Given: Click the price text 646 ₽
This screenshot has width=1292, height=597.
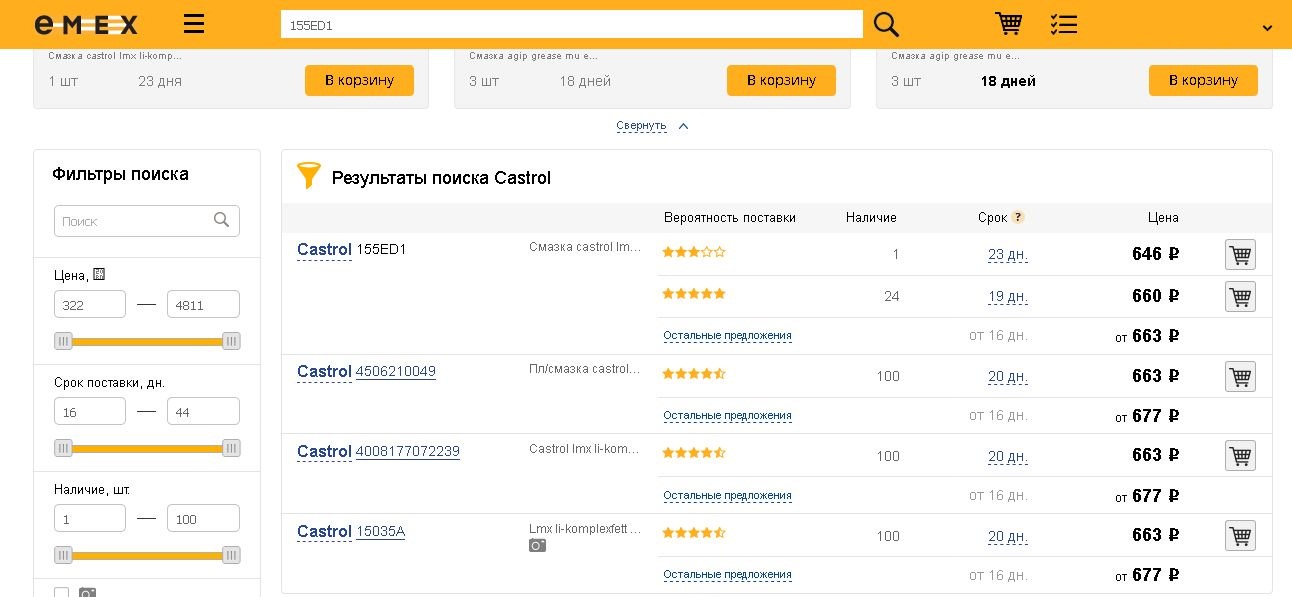Looking at the screenshot, I should (1156, 254).
